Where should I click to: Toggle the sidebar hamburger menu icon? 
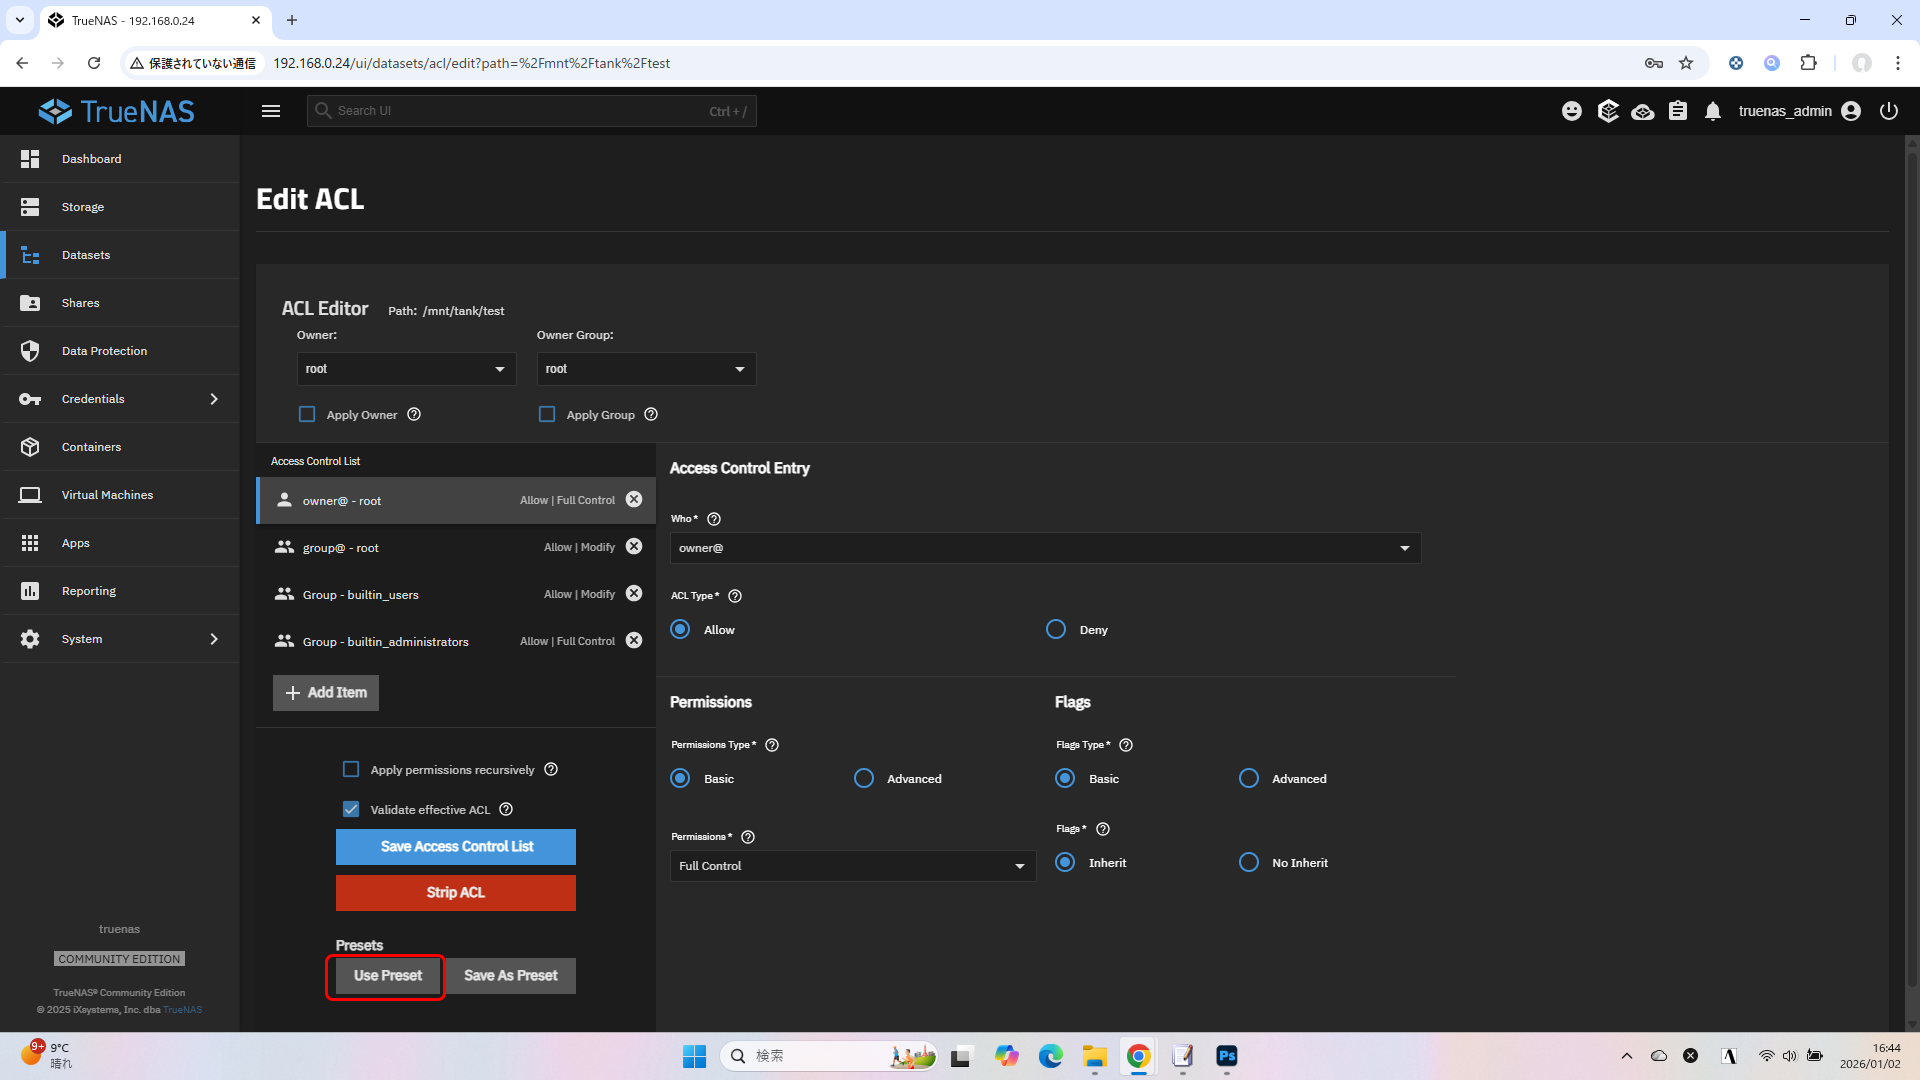[x=271, y=111]
